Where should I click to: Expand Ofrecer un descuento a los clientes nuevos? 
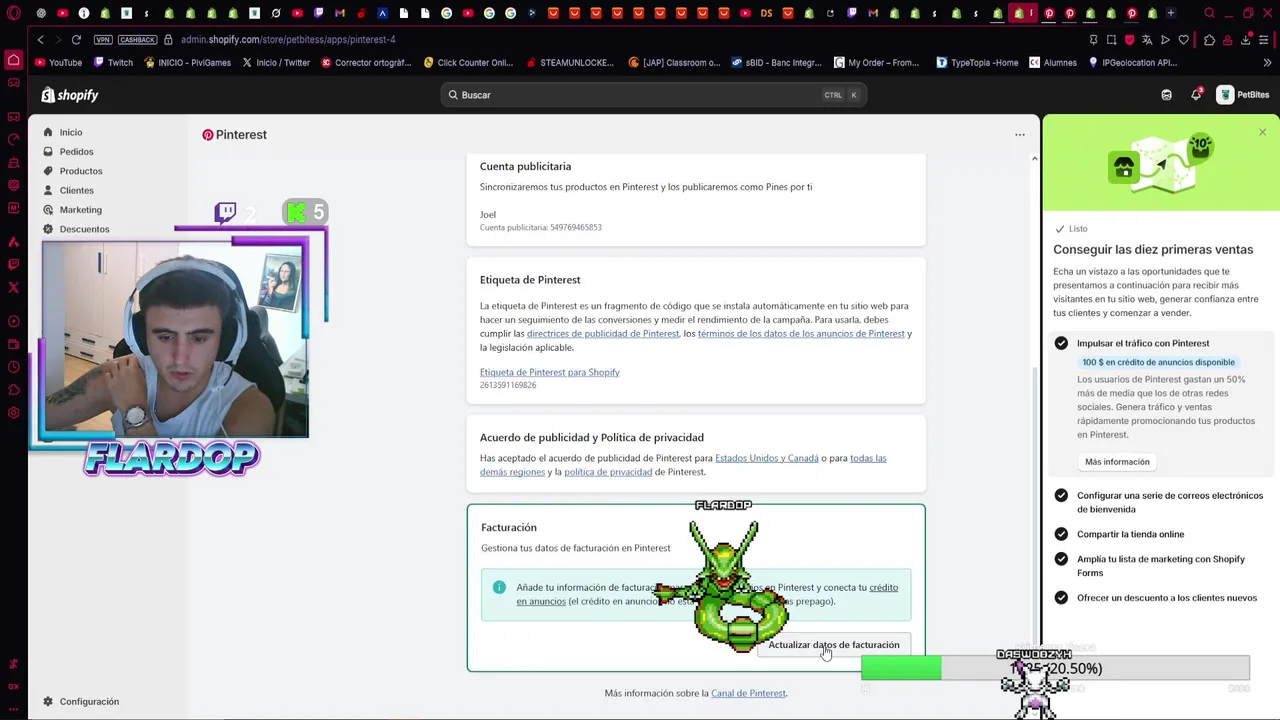tap(1167, 598)
